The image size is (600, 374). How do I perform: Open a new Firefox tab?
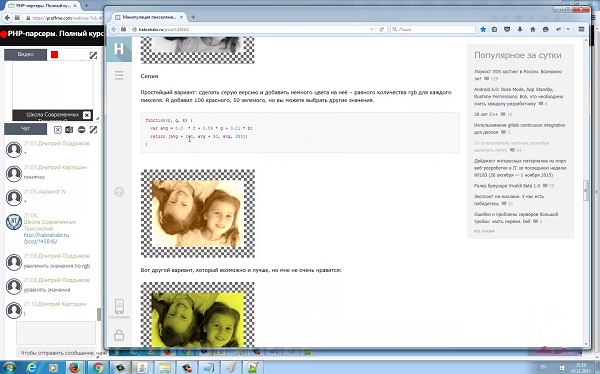[193, 17]
